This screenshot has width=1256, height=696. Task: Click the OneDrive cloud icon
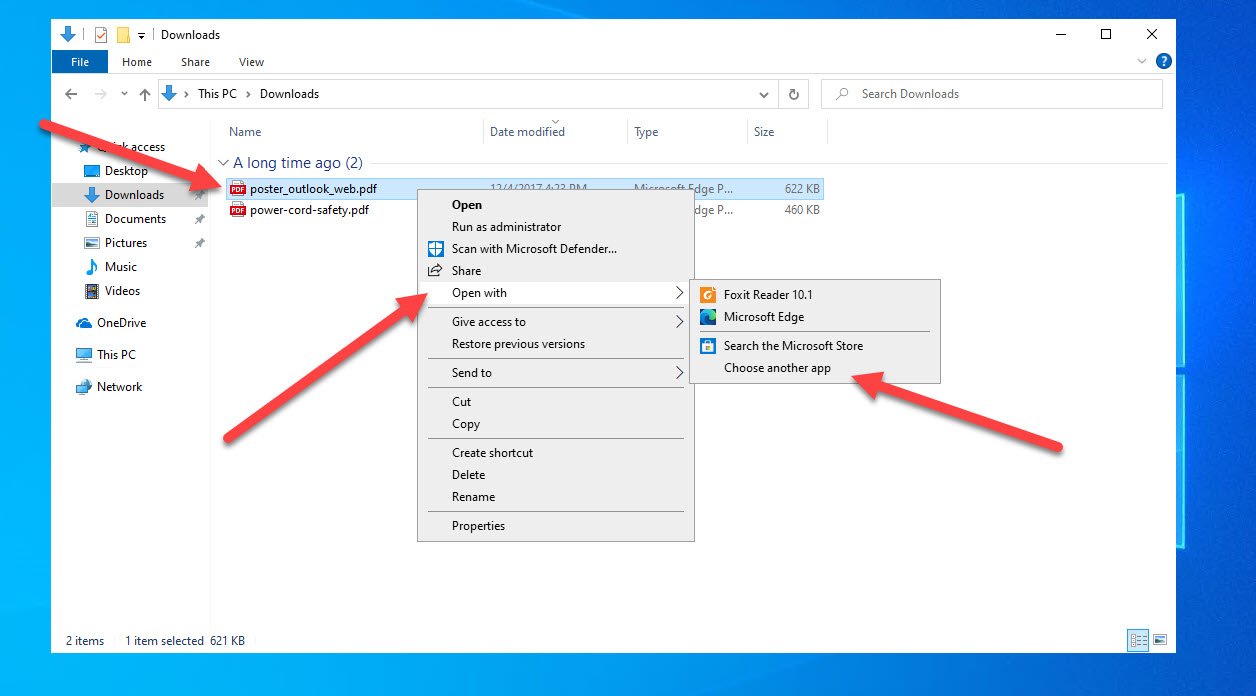click(84, 323)
